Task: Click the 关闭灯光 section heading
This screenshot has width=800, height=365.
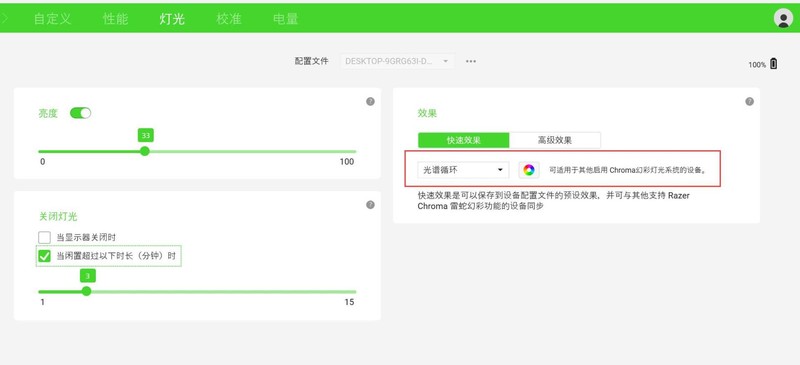Action: pyautogui.click(x=58, y=216)
